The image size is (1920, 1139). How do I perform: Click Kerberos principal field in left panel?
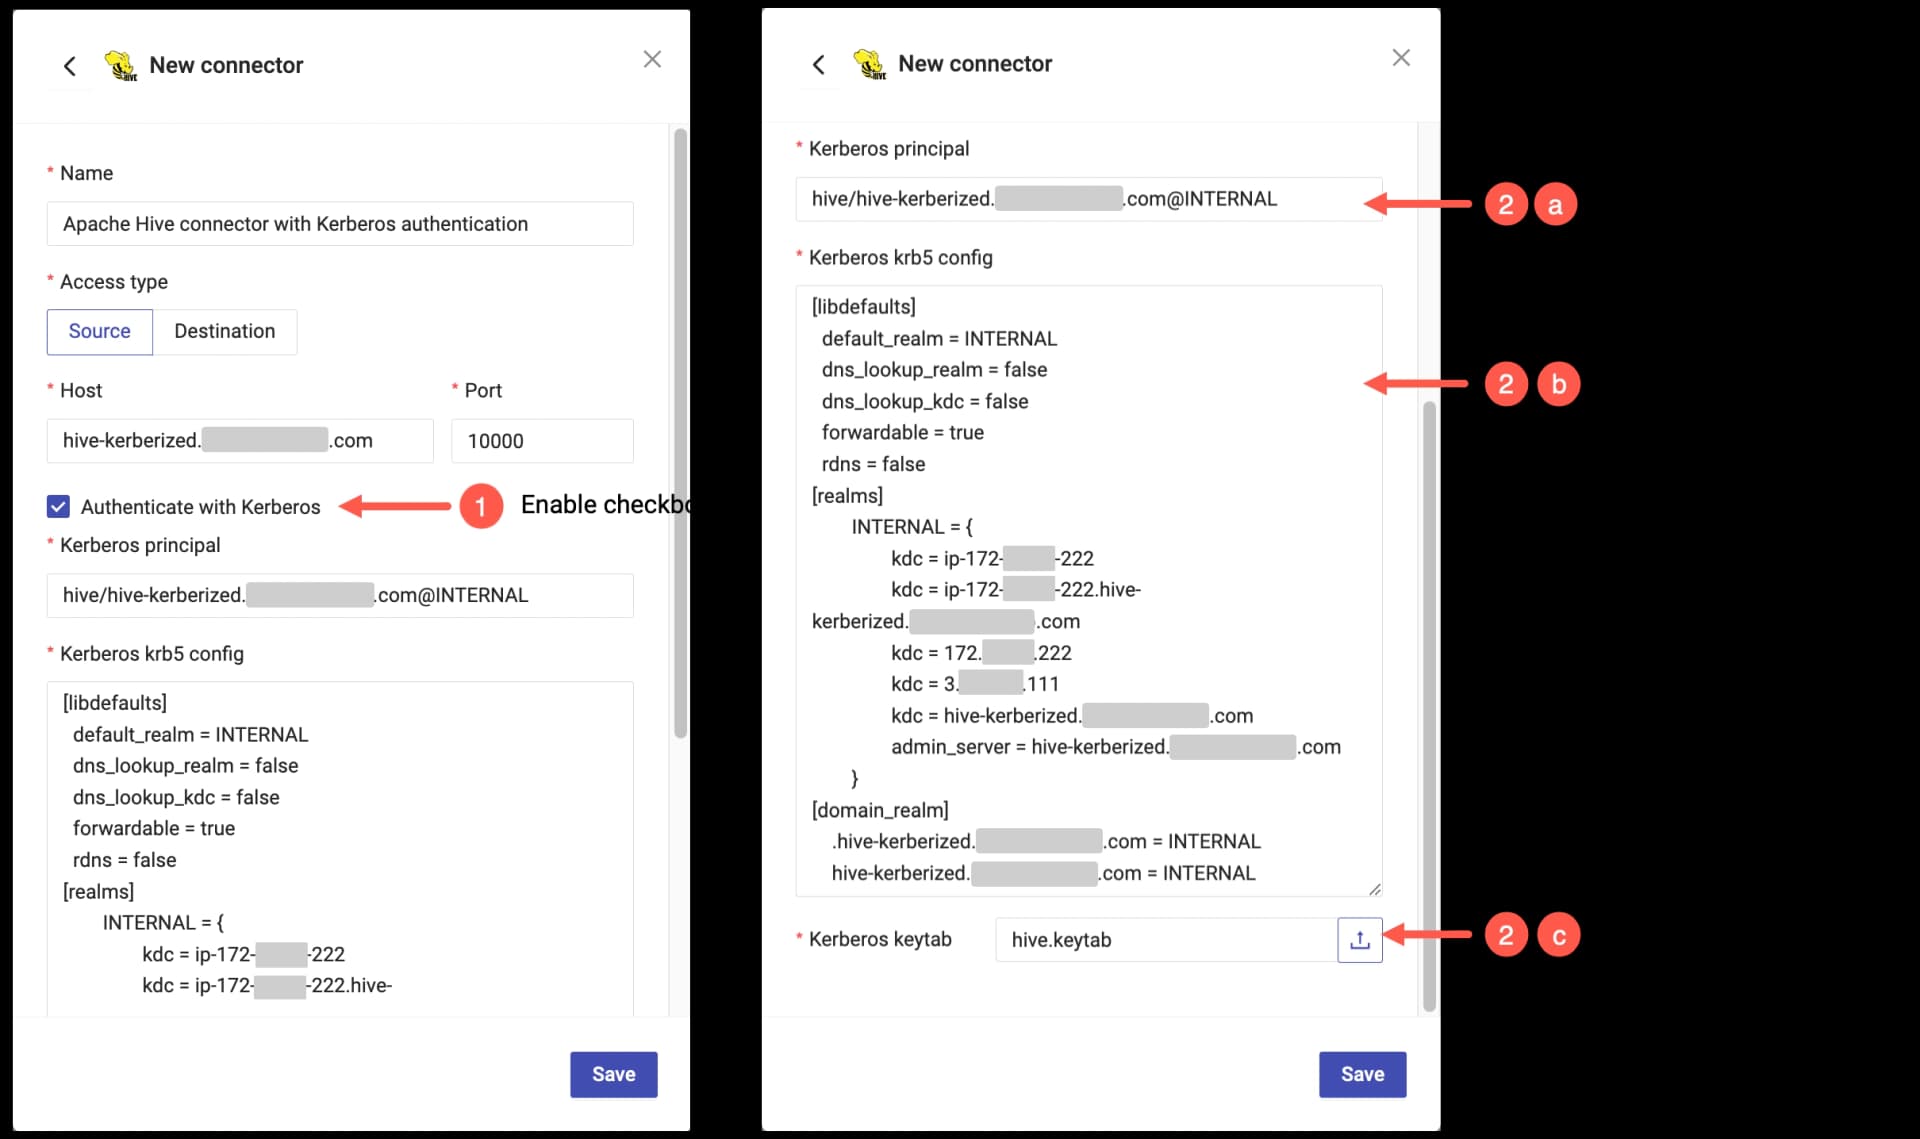pyautogui.click(x=340, y=596)
